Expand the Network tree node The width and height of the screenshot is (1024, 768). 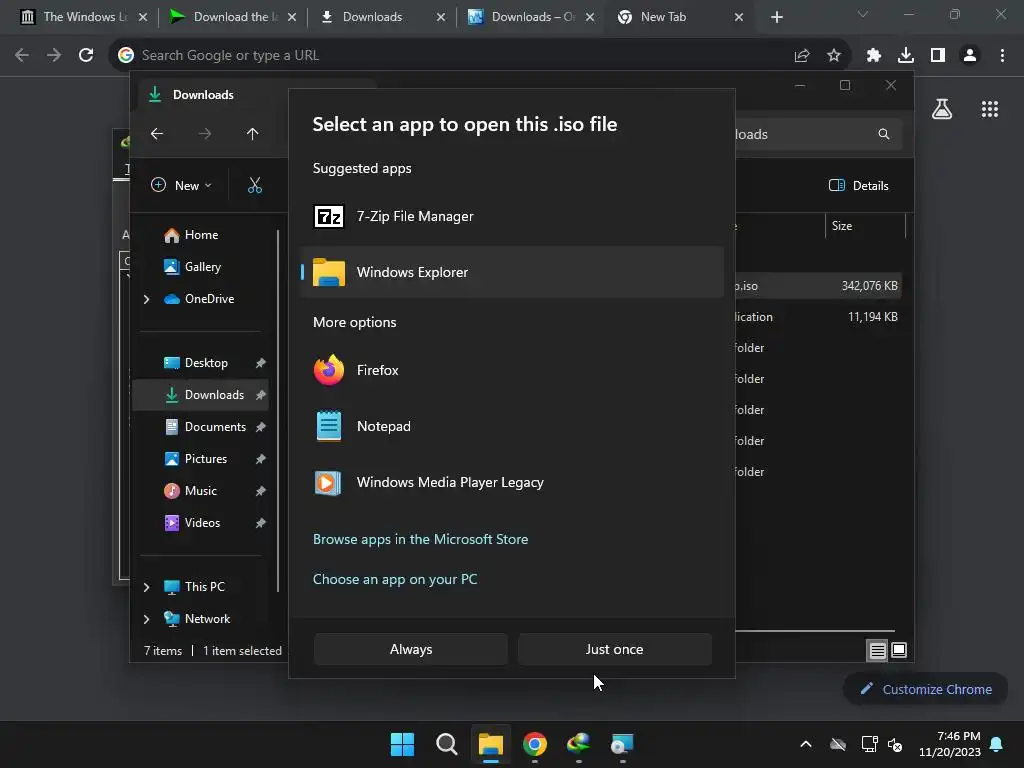click(x=146, y=619)
